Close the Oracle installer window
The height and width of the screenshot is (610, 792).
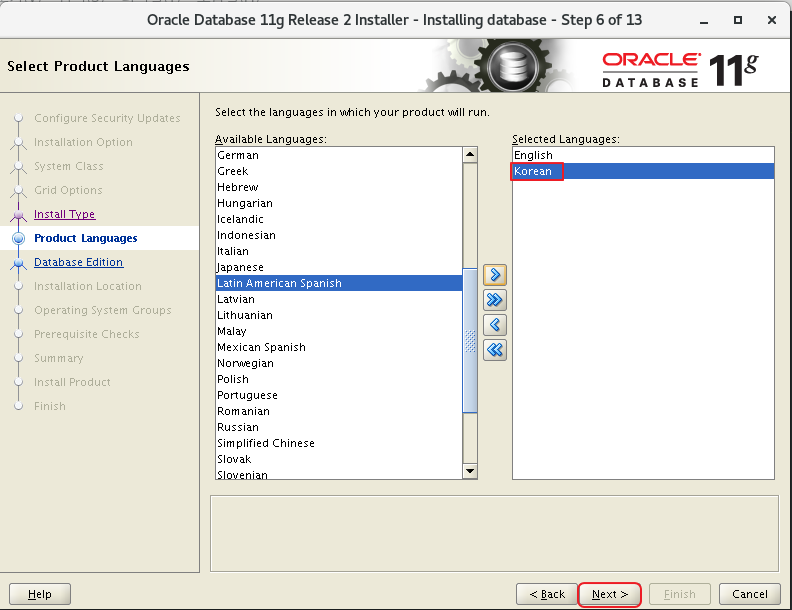coord(772,20)
